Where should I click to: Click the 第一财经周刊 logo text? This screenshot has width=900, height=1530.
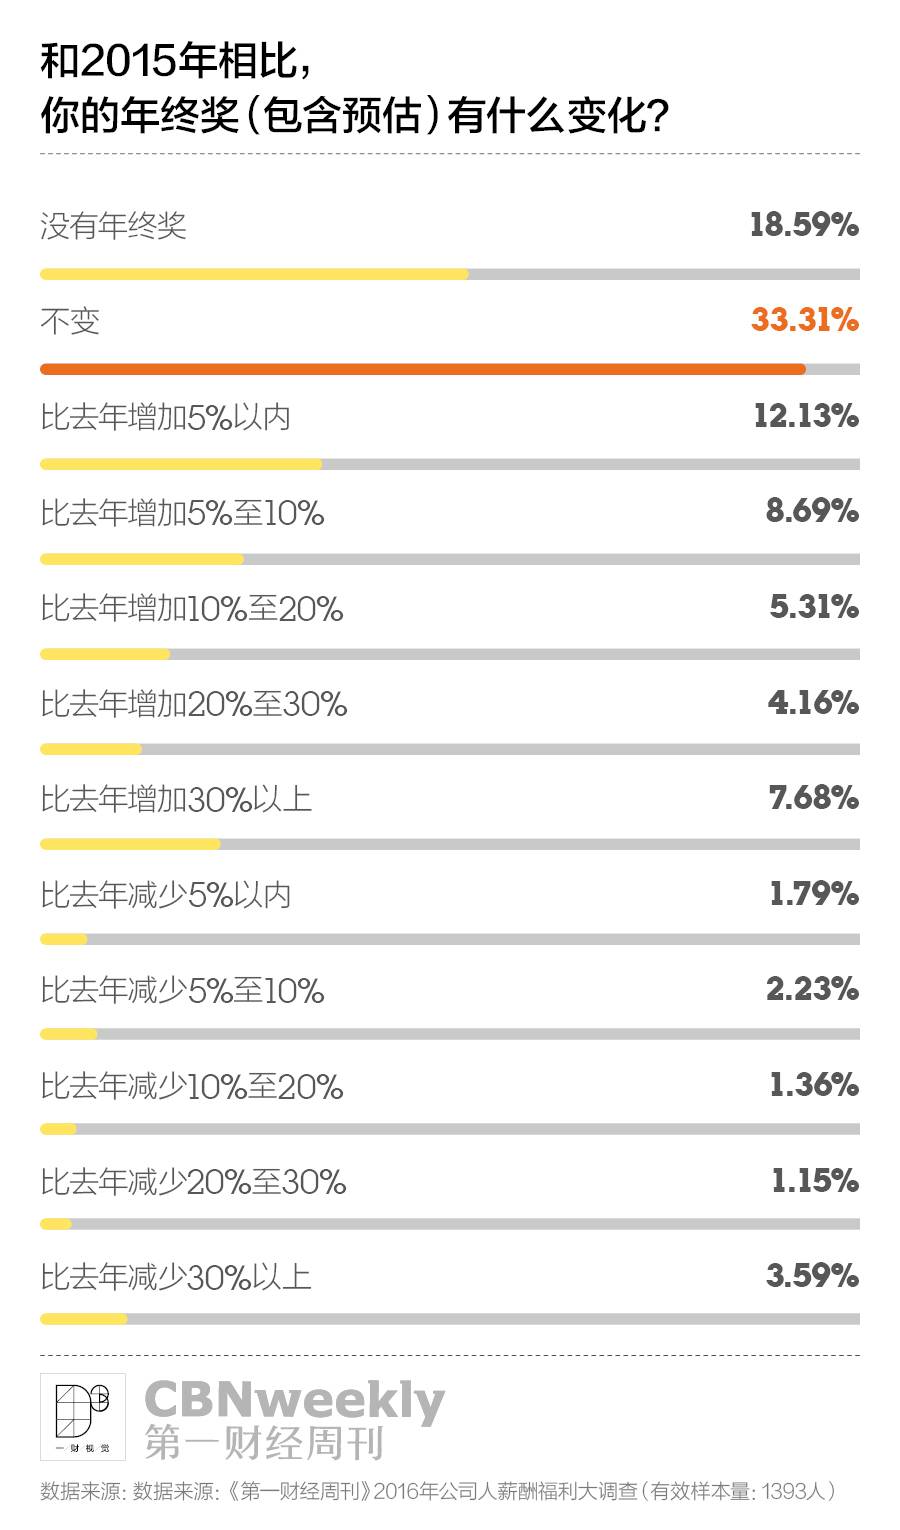coord(265,1443)
